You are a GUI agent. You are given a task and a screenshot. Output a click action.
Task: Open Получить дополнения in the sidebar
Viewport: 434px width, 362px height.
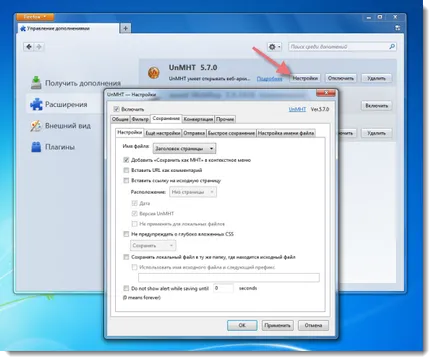[76, 83]
